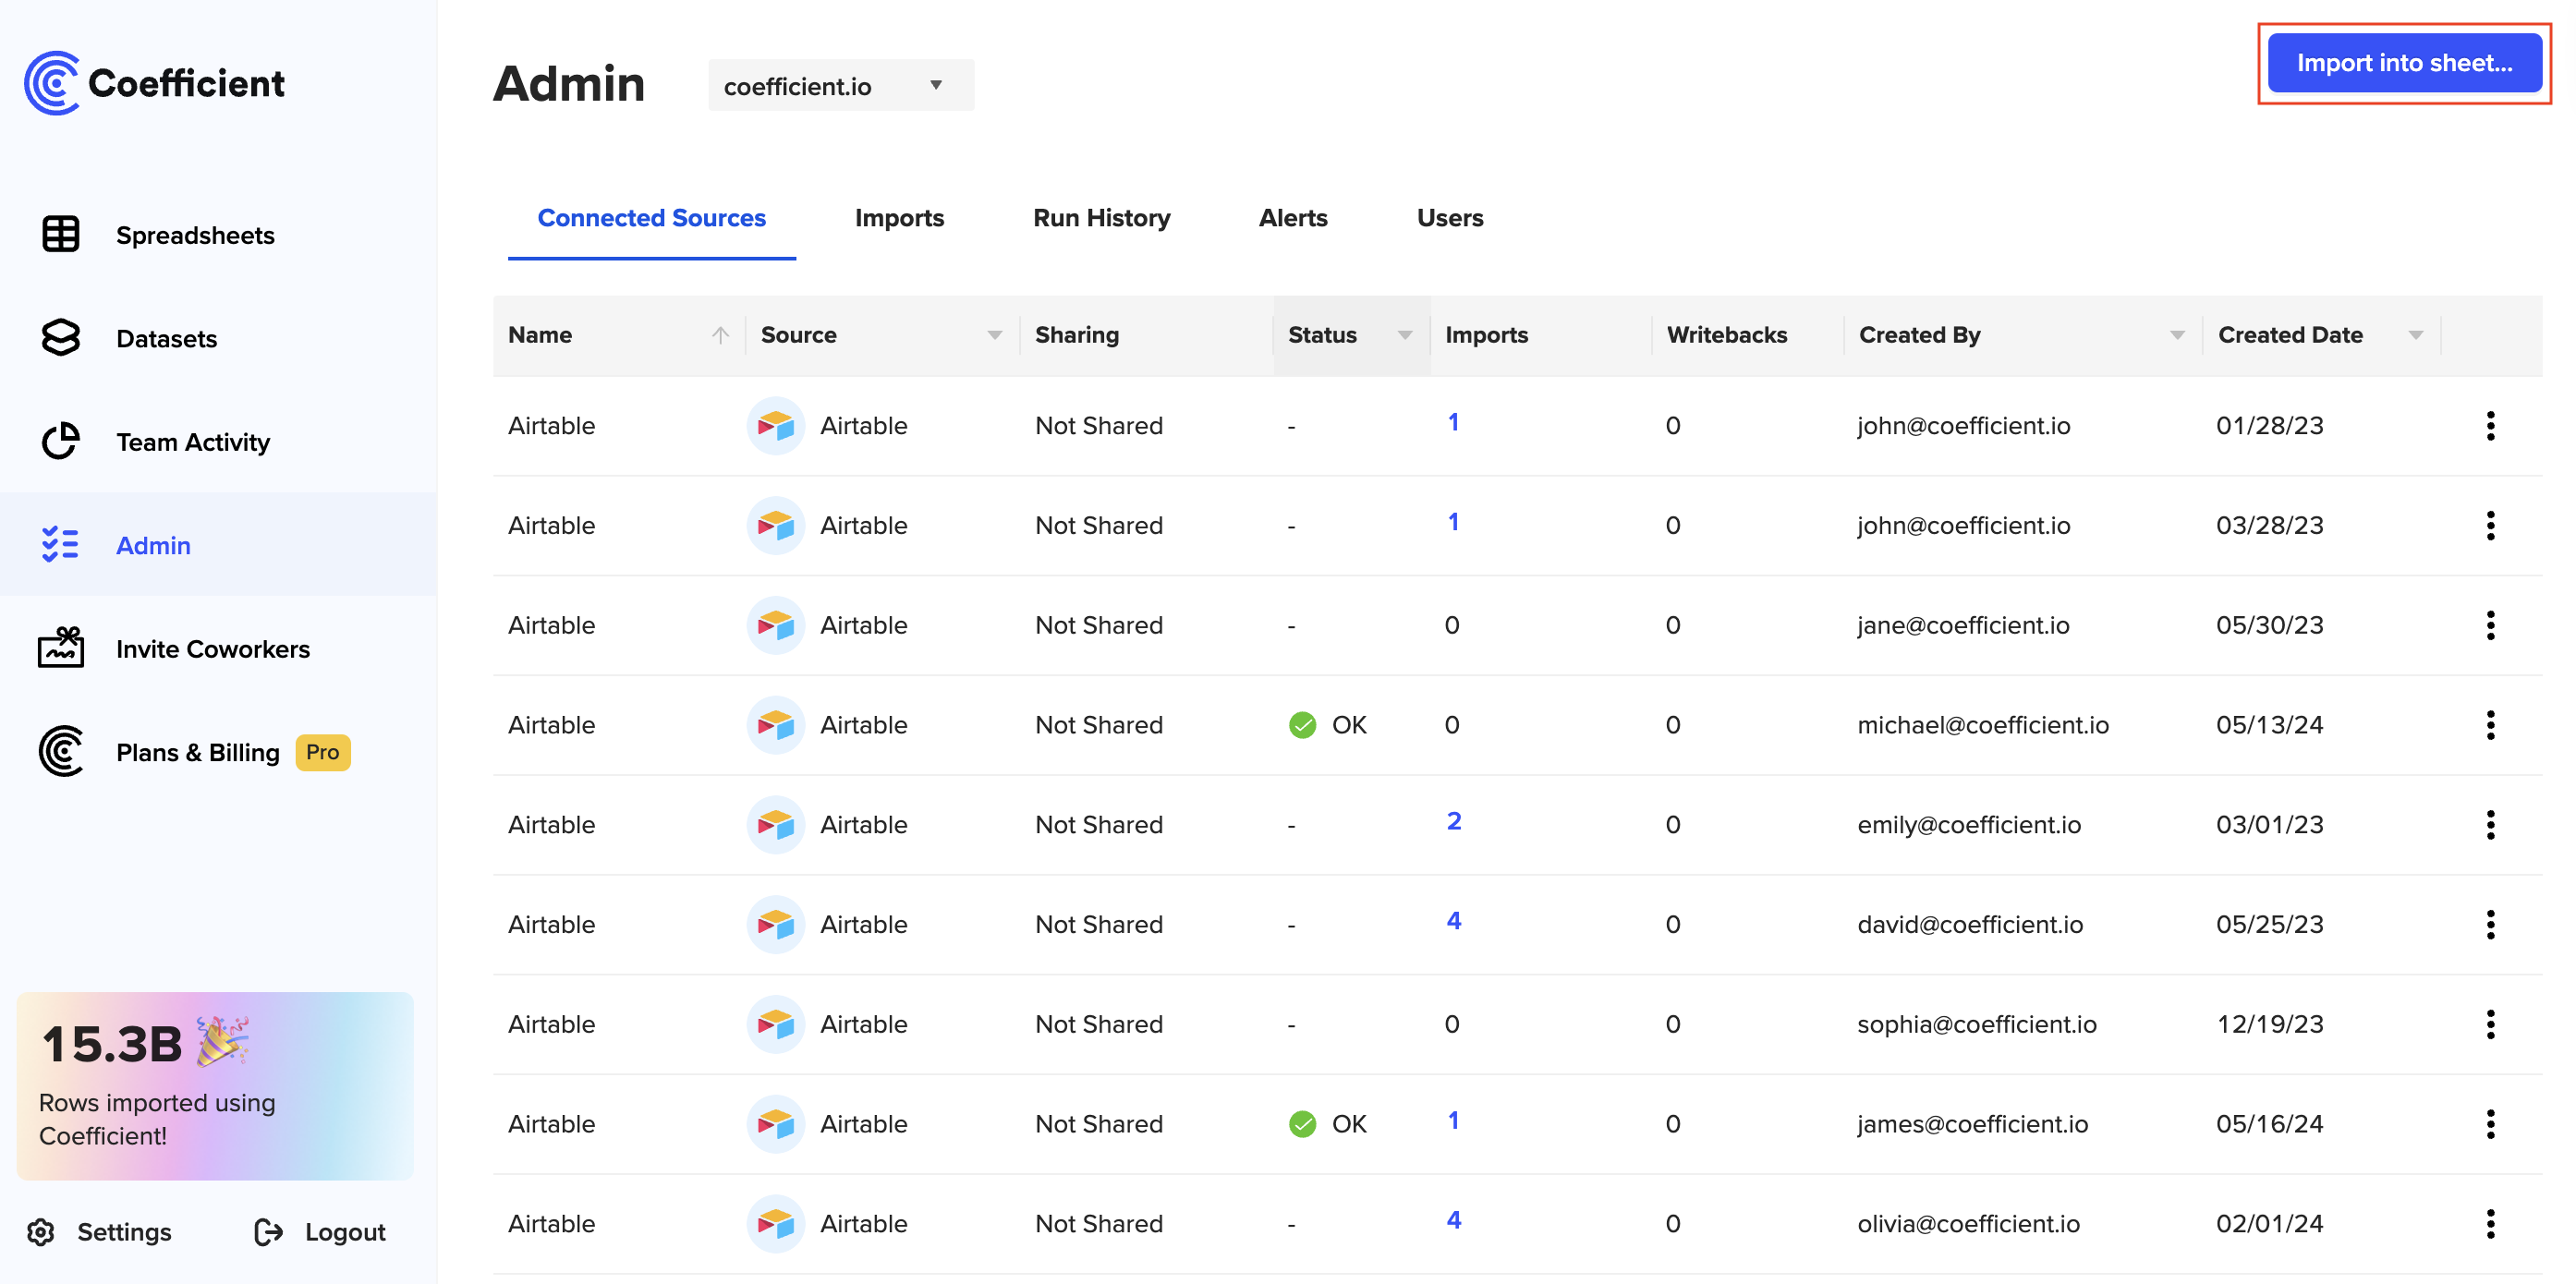This screenshot has height=1284, width=2576.
Task: Click the Pro badge next to Plans & Billing
Action: click(x=322, y=752)
